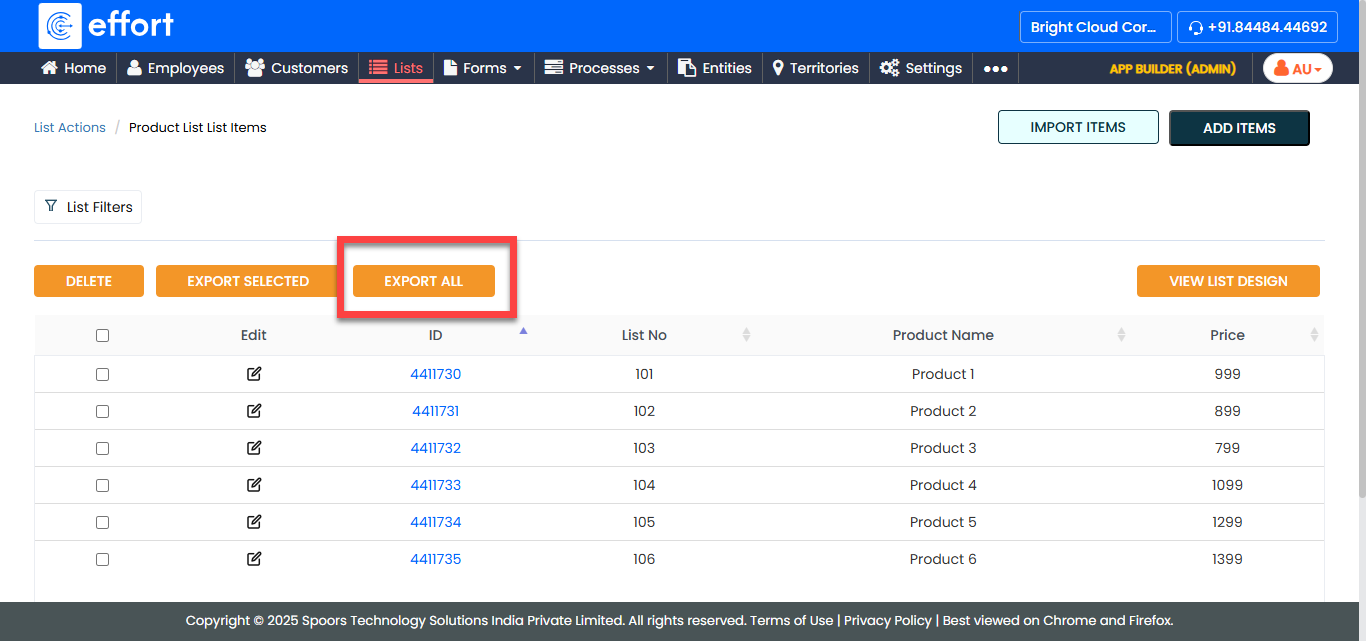Image resolution: width=1366 pixels, height=641 pixels.
Task: Click the IMPORT ITEMS button
Action: click(x=1078, y=127)
